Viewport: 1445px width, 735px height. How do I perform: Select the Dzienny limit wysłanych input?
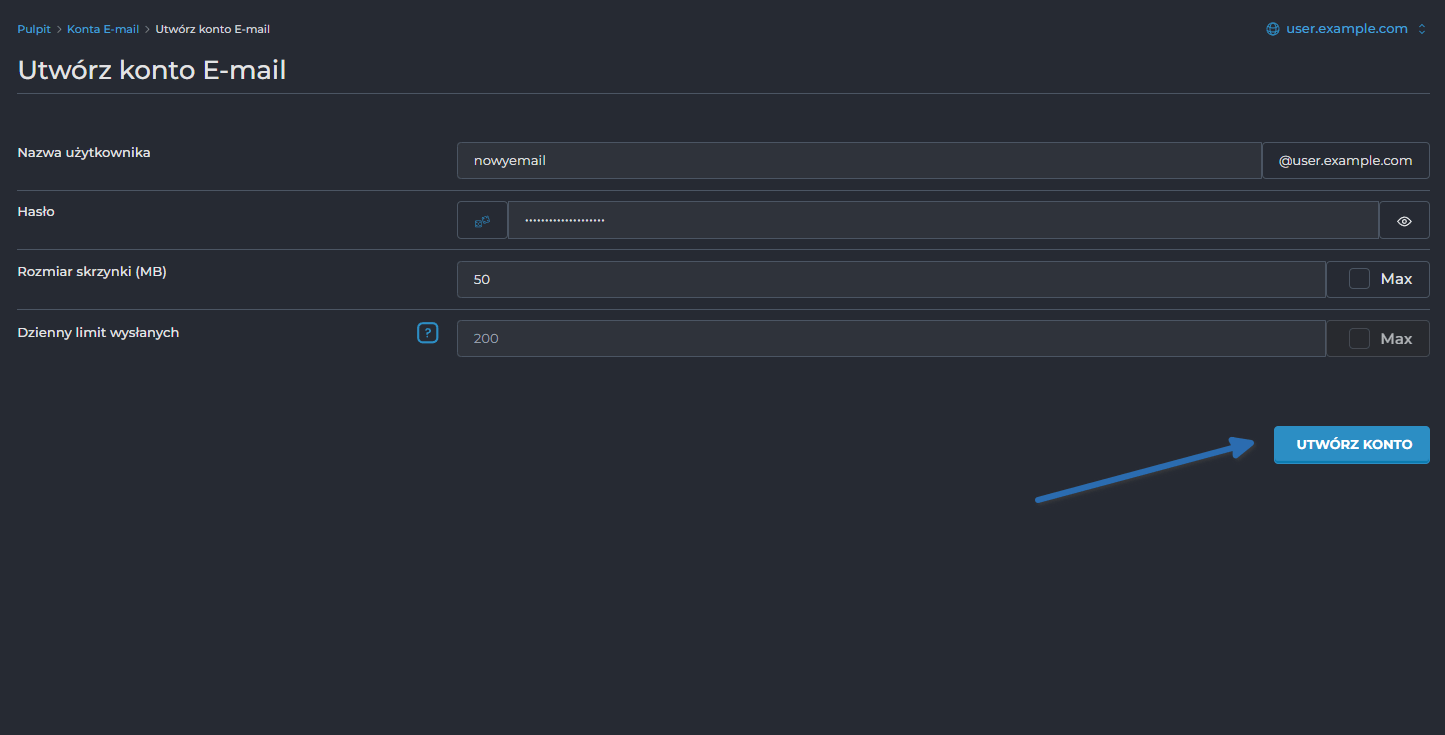pos(890,339)
